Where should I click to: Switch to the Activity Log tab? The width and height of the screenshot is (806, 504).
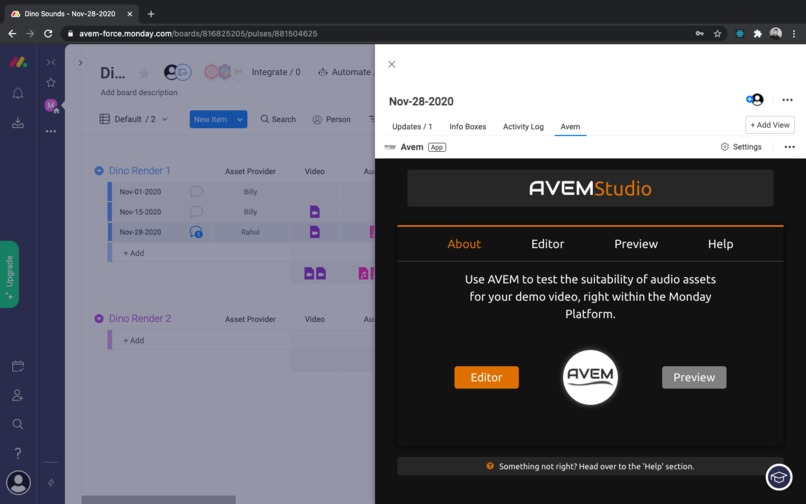[523, 127]
